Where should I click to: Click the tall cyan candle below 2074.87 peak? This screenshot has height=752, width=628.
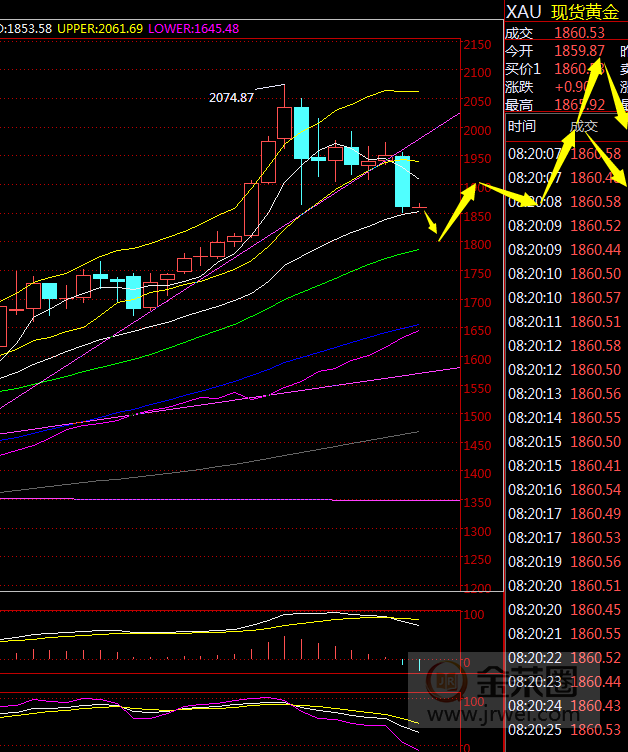(x=300, y=132)
